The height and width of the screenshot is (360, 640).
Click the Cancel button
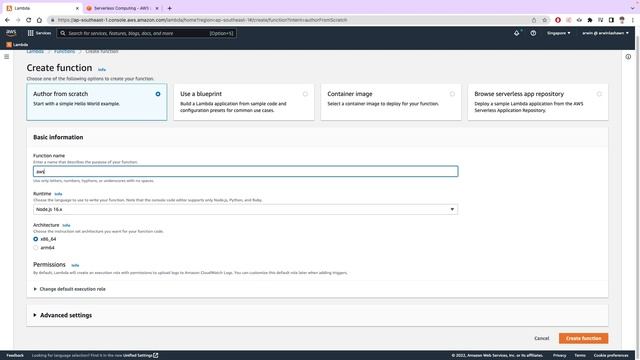coord(542,338)
